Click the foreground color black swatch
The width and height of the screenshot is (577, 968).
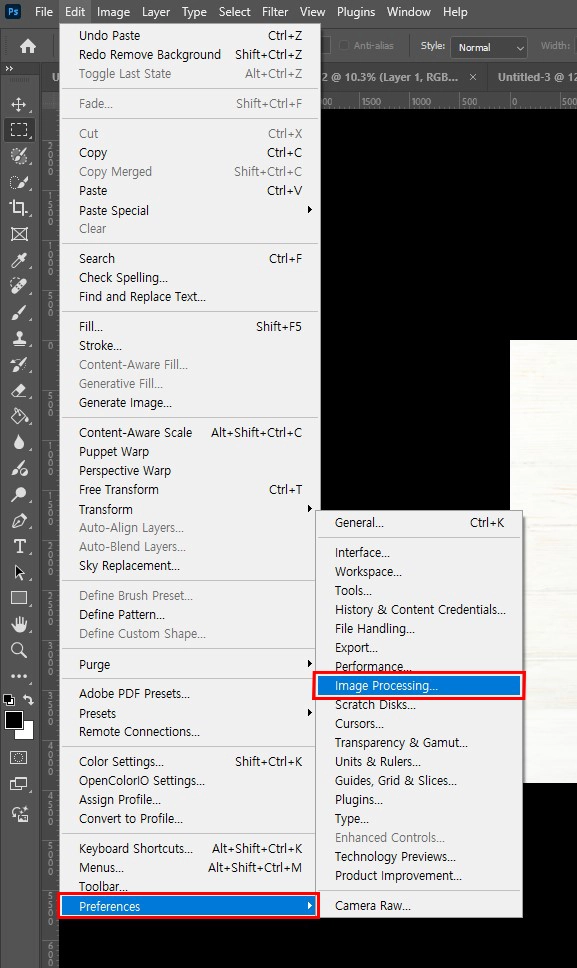[14, 720]
